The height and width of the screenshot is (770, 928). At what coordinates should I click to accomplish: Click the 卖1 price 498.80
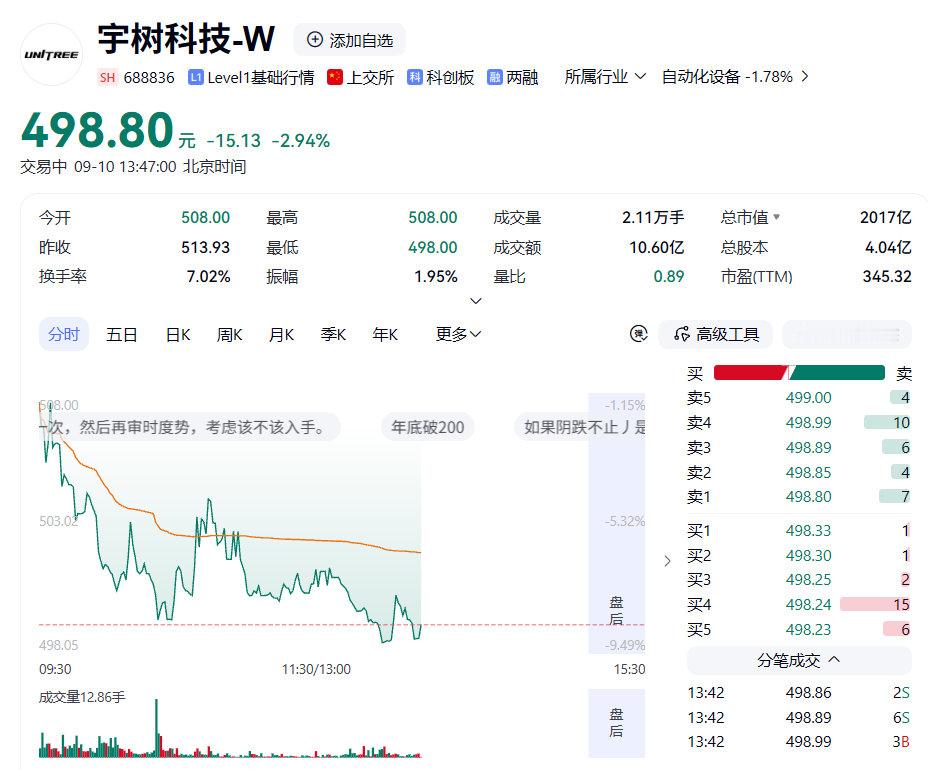[x=808, y=497]
